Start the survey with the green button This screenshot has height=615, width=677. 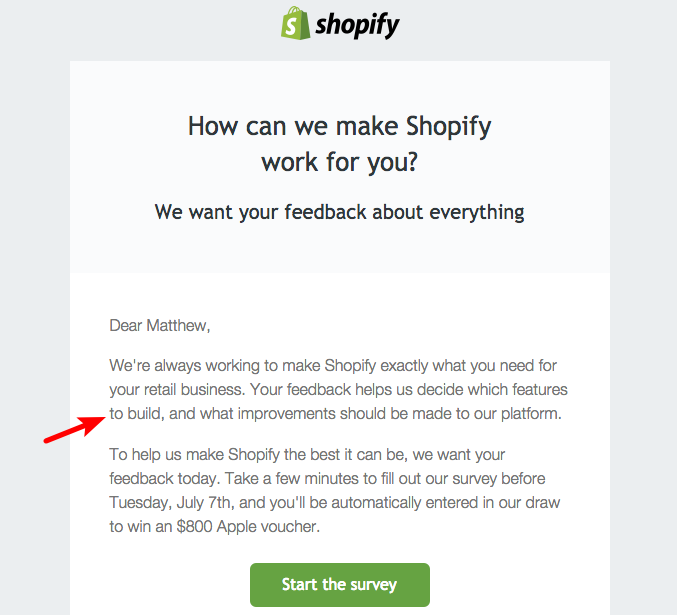[339, 585]
